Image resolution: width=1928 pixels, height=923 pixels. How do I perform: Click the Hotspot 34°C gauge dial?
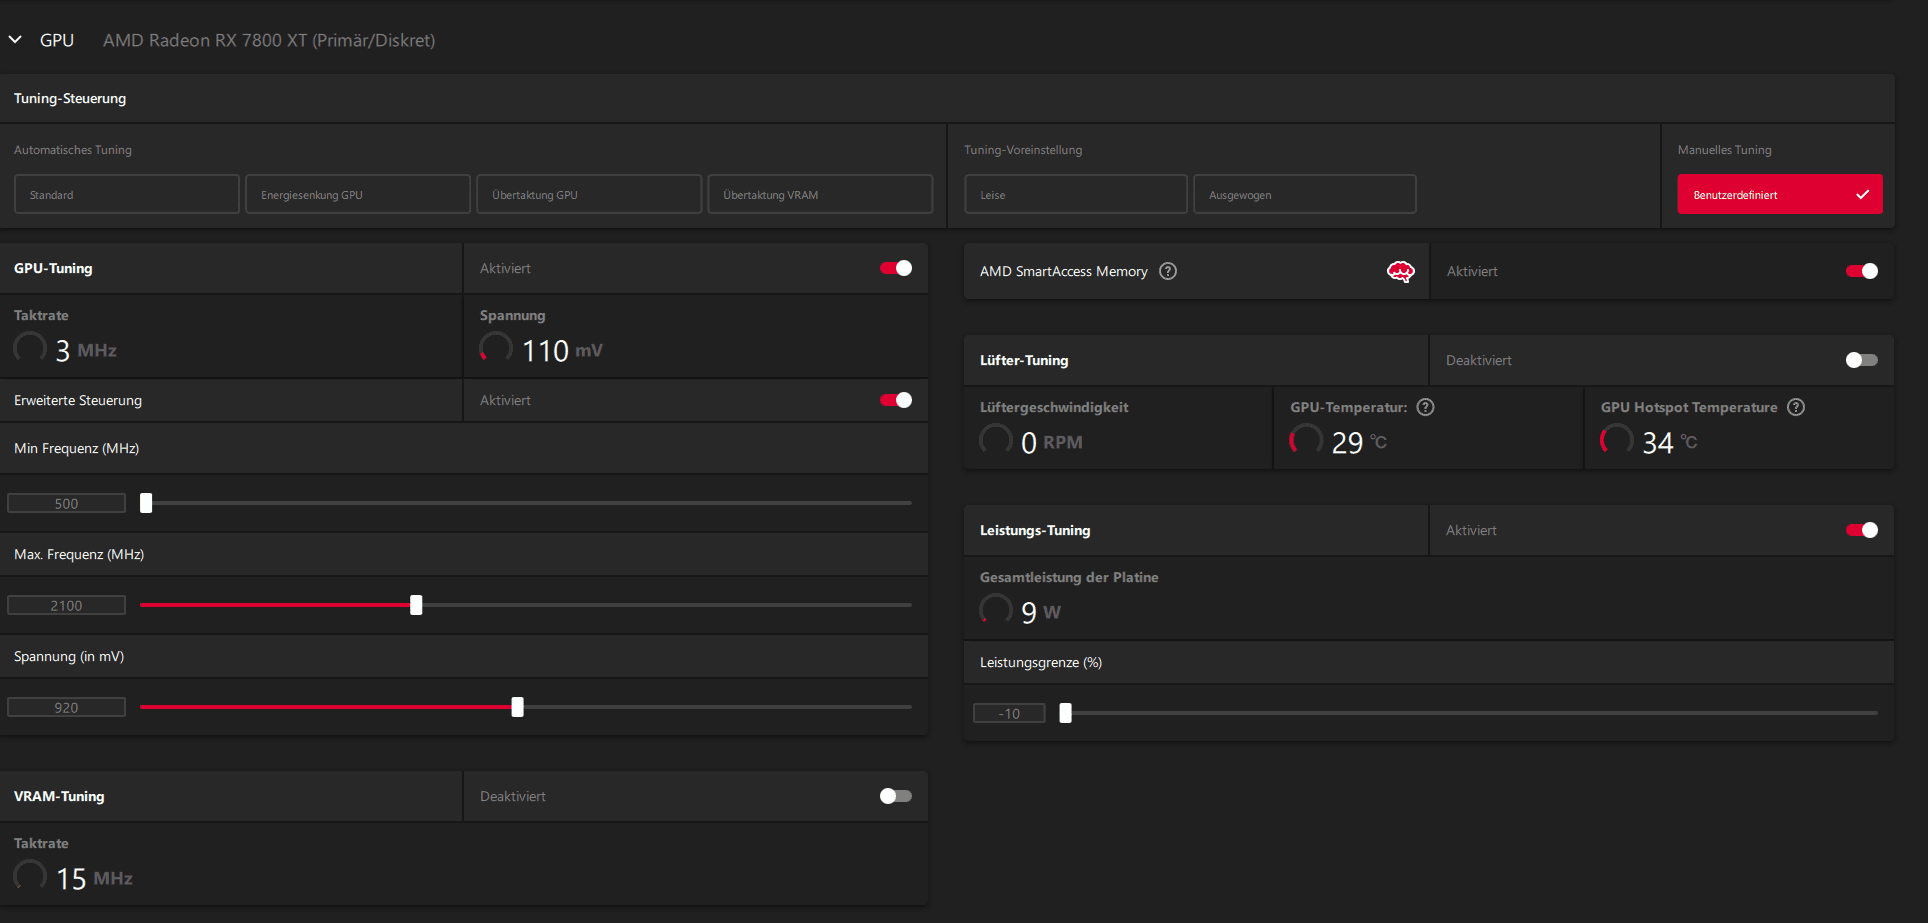tap(1617, 440)
